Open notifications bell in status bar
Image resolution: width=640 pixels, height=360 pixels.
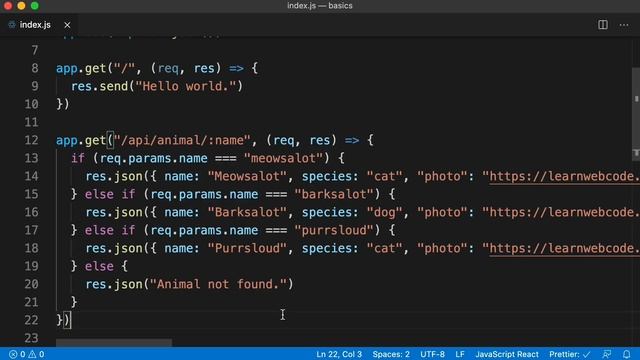627,354
